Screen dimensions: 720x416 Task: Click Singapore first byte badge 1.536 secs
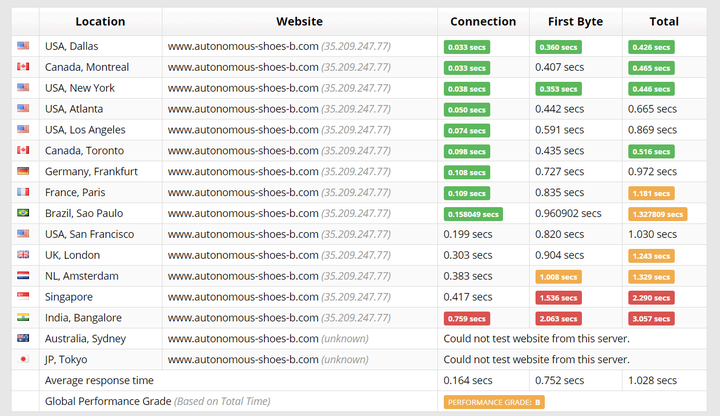pos(558,298)
